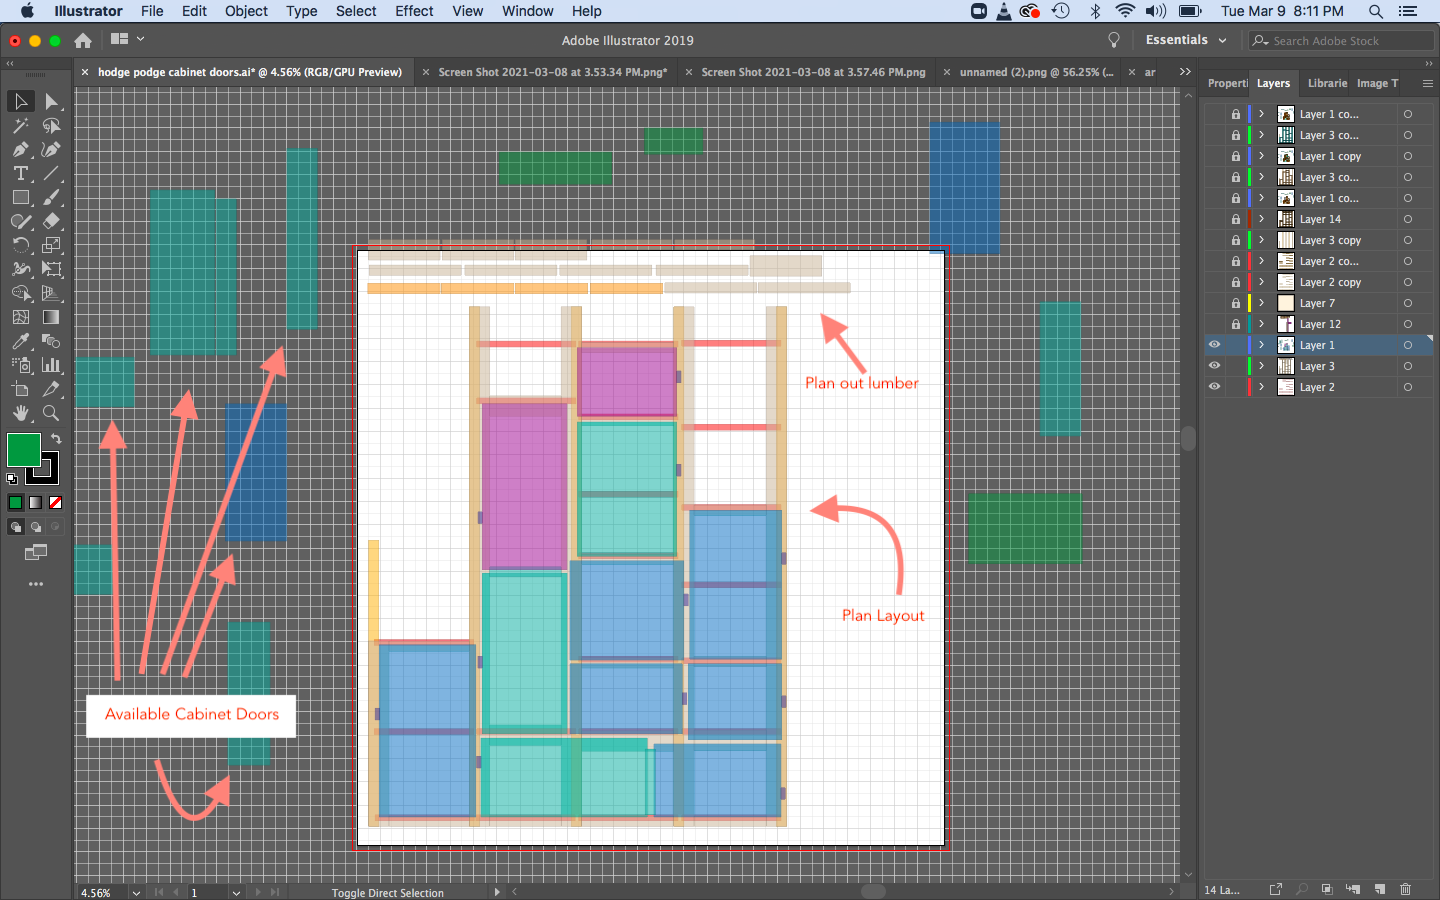Open the Effect menu

(x=414, y=11)
